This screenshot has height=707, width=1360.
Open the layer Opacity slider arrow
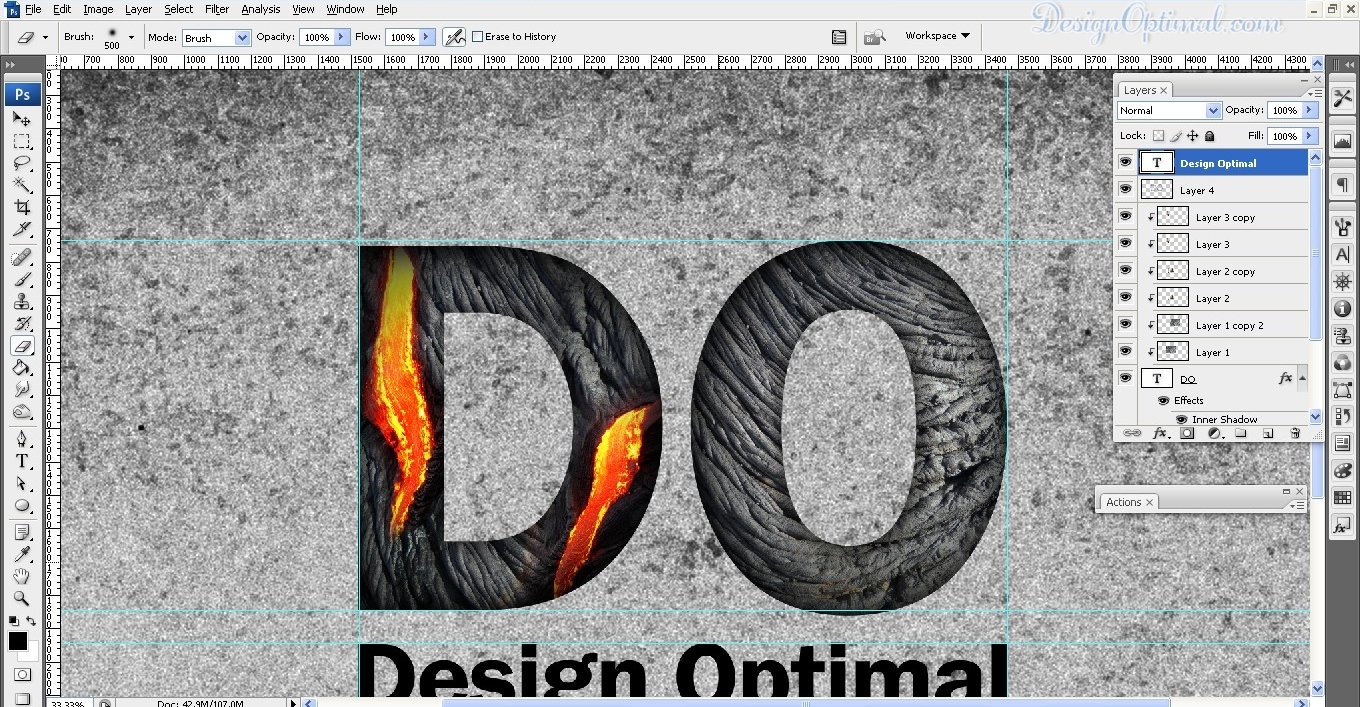(1309, 110)
